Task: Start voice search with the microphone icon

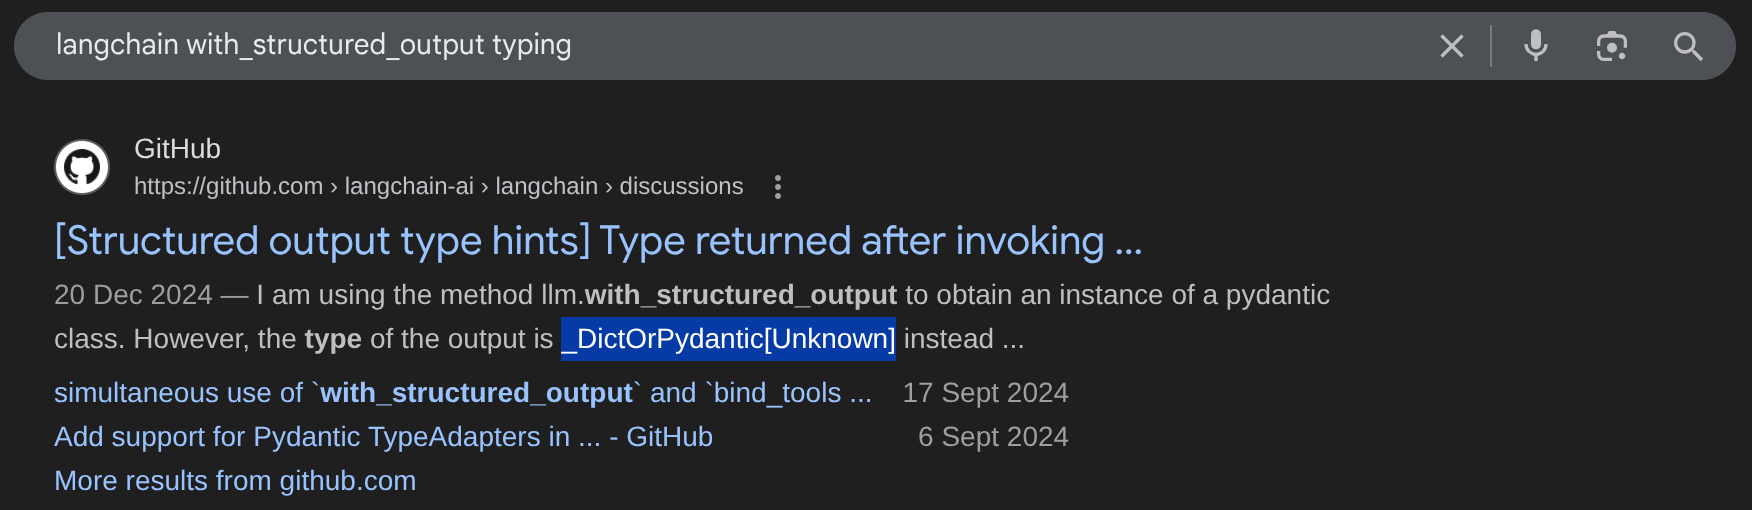Action: 1535,46
